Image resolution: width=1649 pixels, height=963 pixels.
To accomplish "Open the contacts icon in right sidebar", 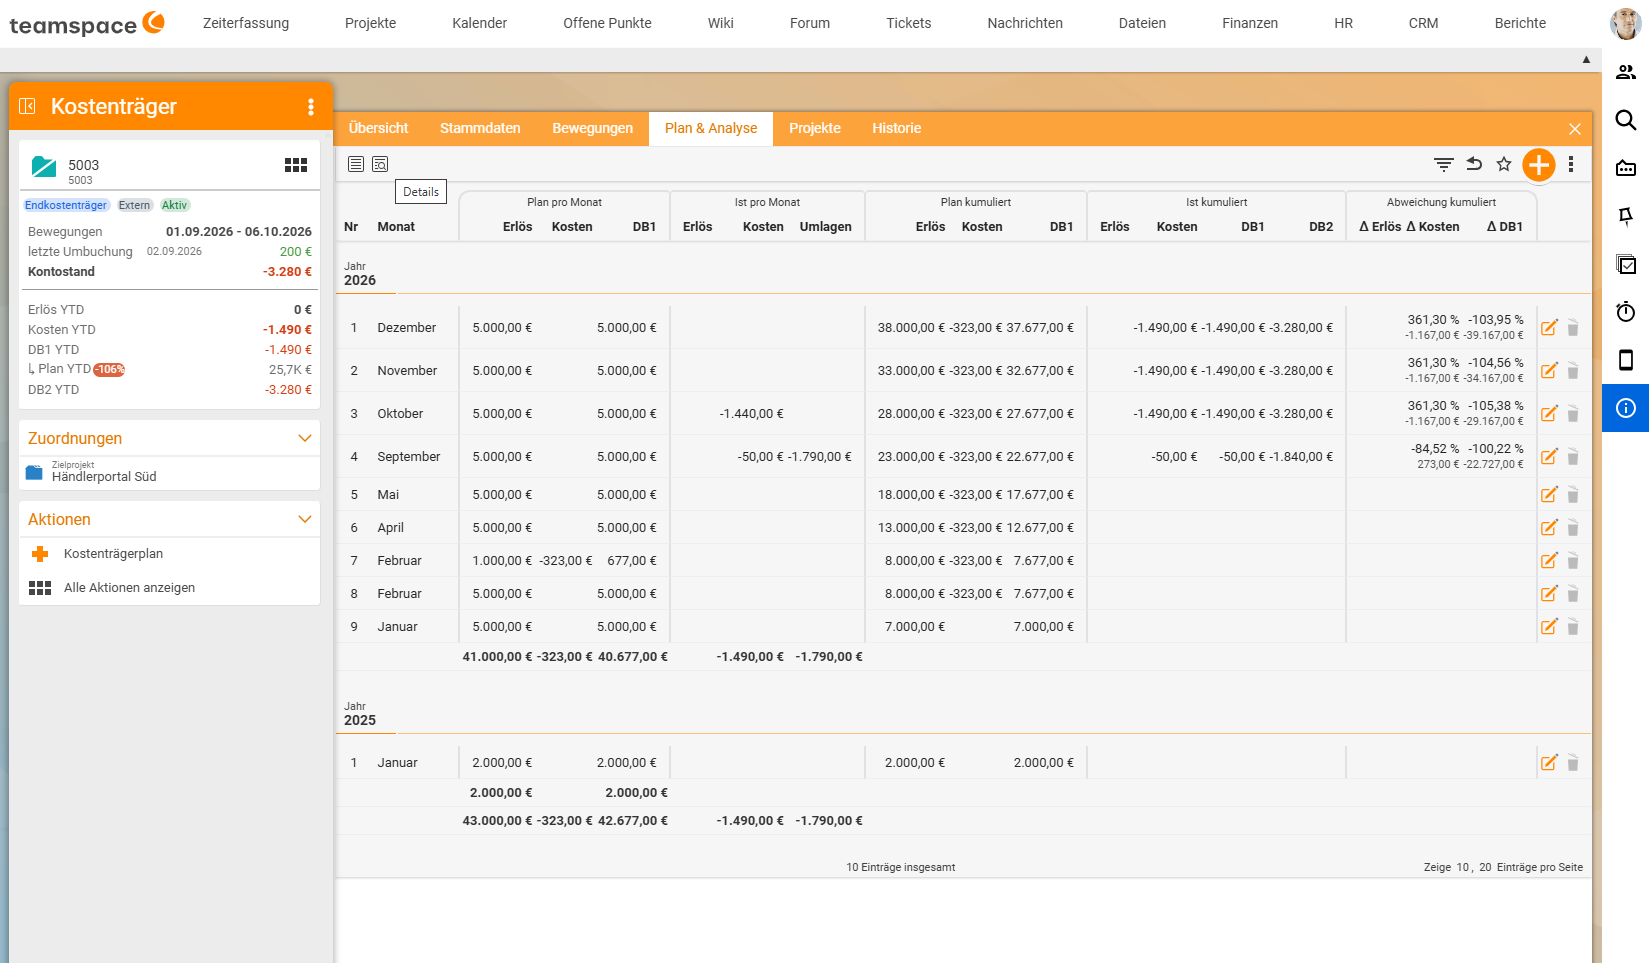I will [x=1626, y=72].
